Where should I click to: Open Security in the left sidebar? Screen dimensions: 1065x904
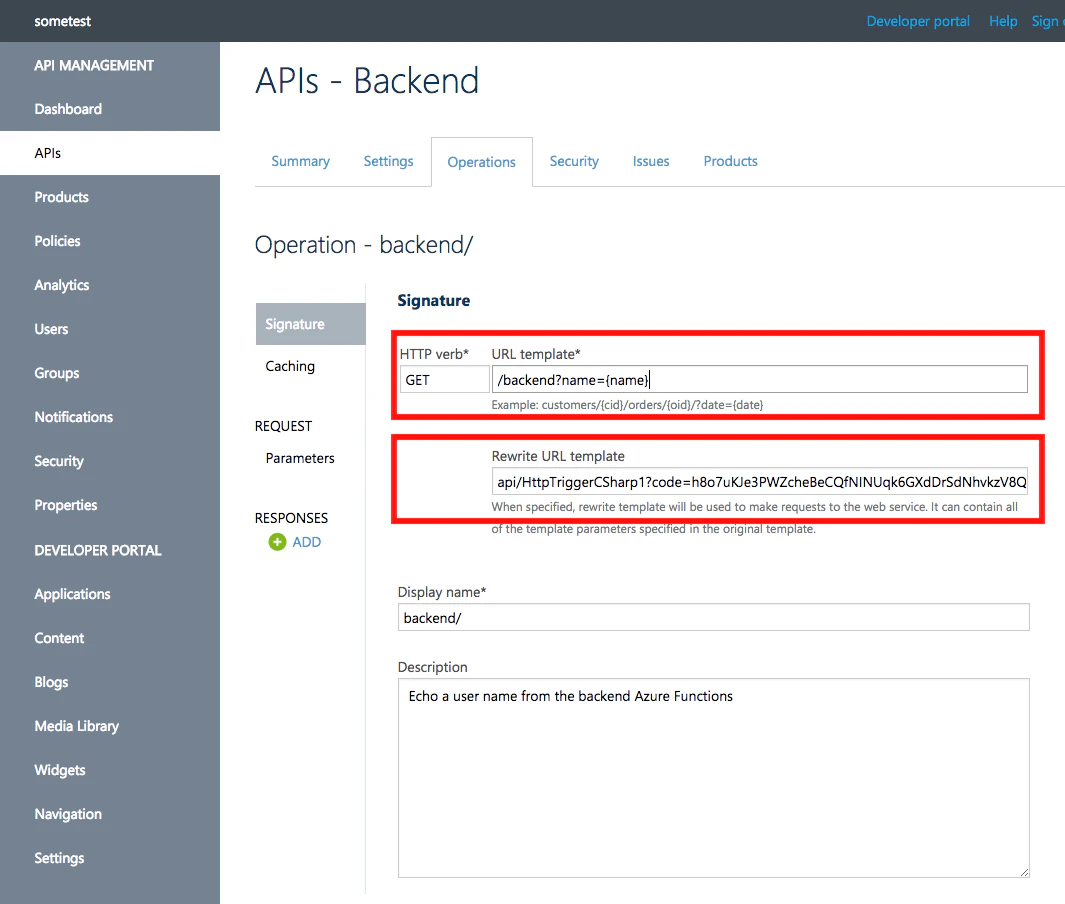[59, 461]
